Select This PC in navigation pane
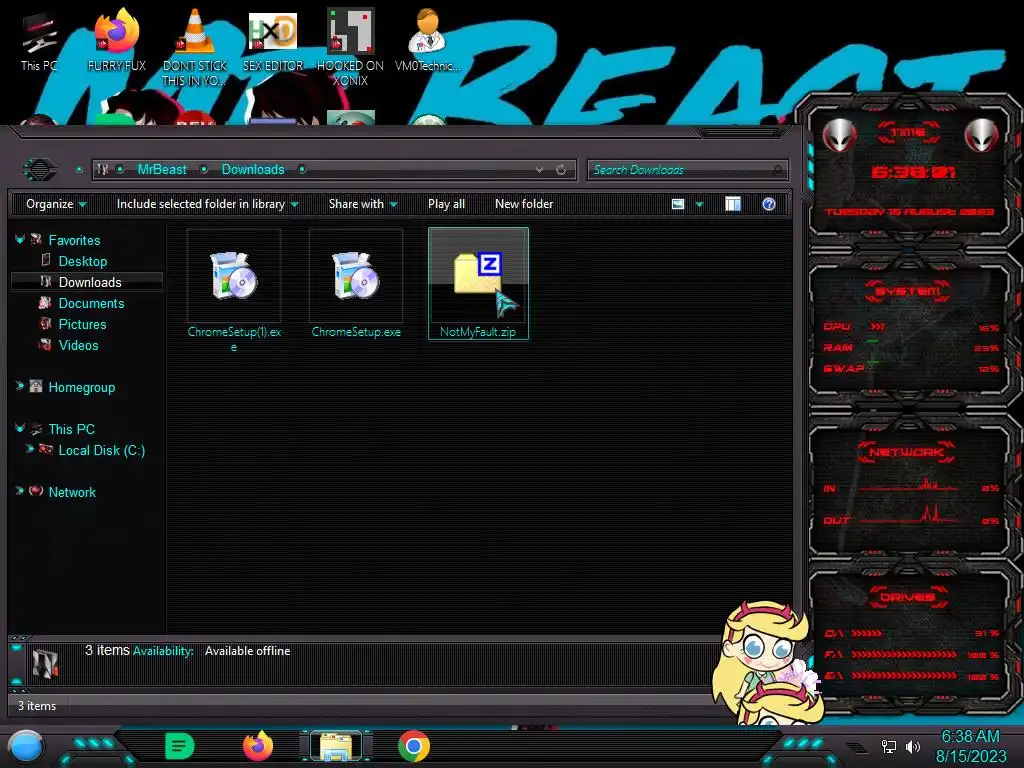 71,429
